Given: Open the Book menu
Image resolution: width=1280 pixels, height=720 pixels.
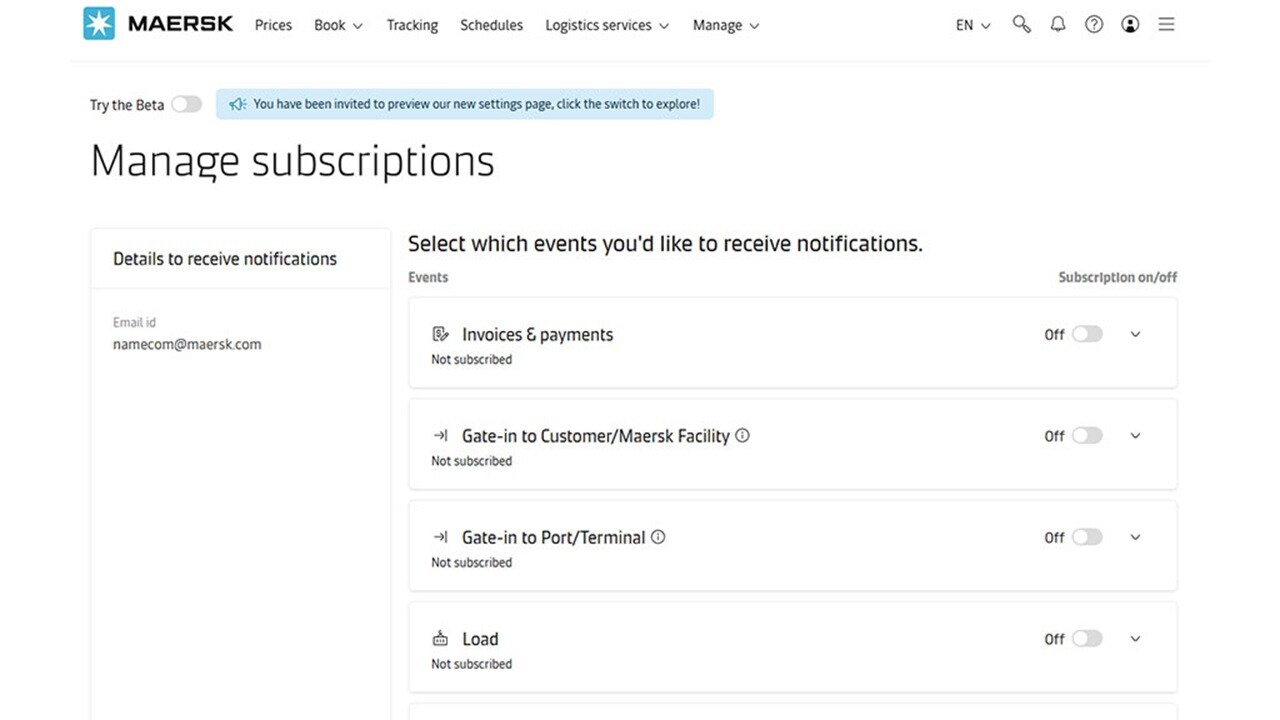Looking at the screenshot, I should [338, 25].
